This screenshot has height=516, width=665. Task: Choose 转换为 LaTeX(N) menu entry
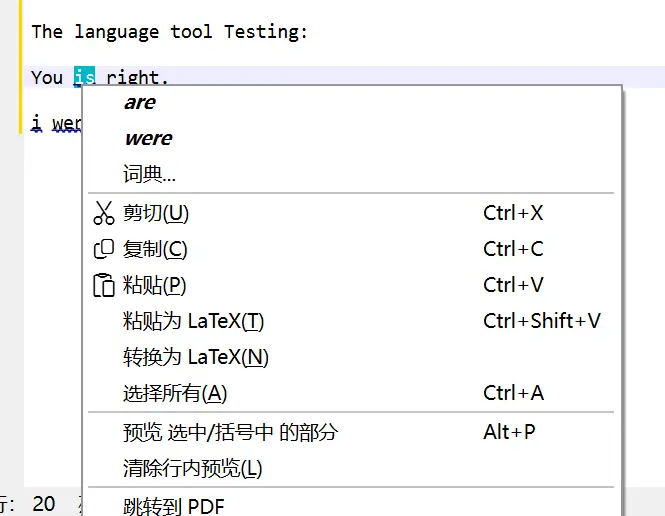pos(196,357)
